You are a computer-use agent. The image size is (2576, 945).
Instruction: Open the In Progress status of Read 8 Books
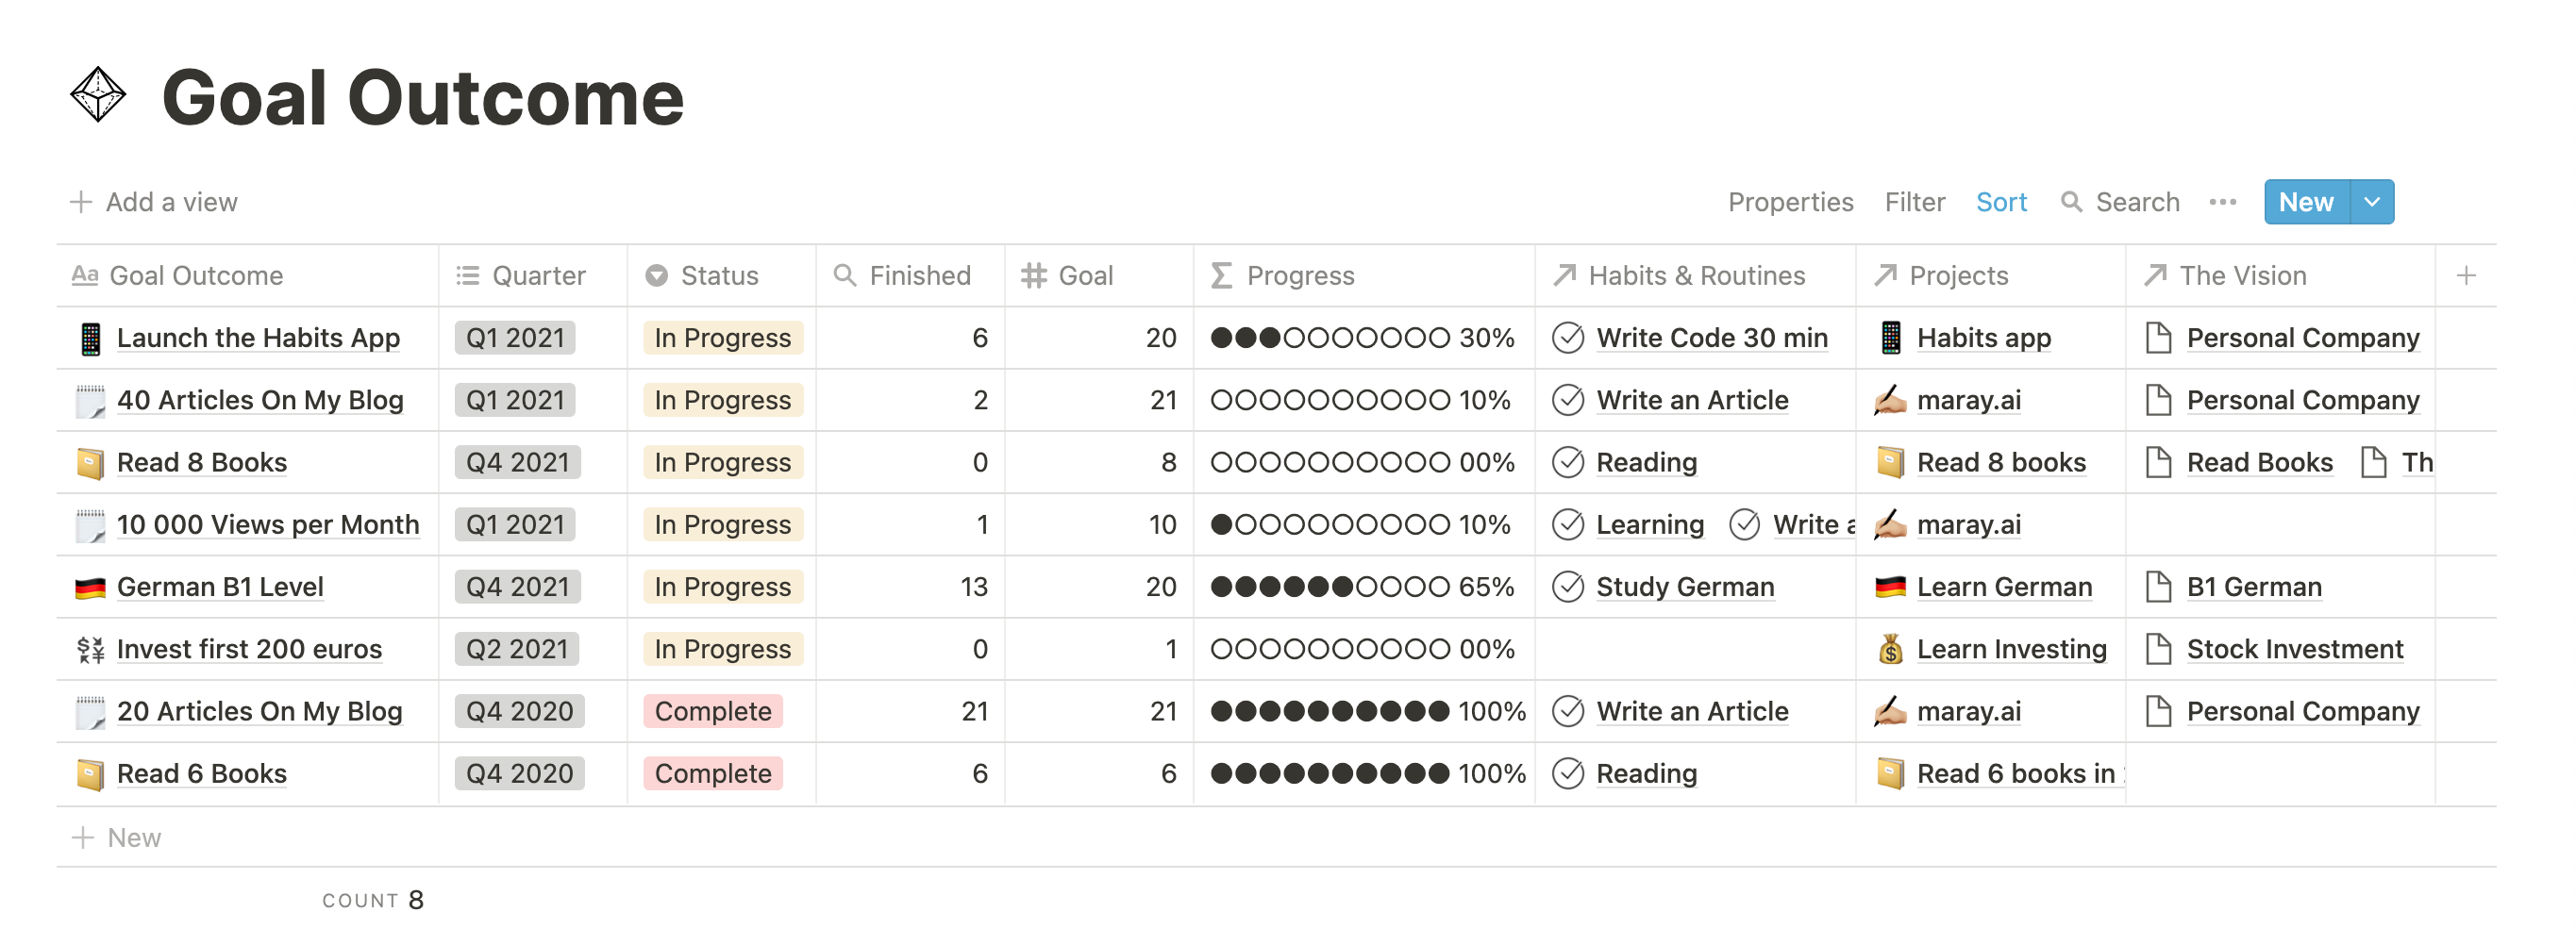722,463
